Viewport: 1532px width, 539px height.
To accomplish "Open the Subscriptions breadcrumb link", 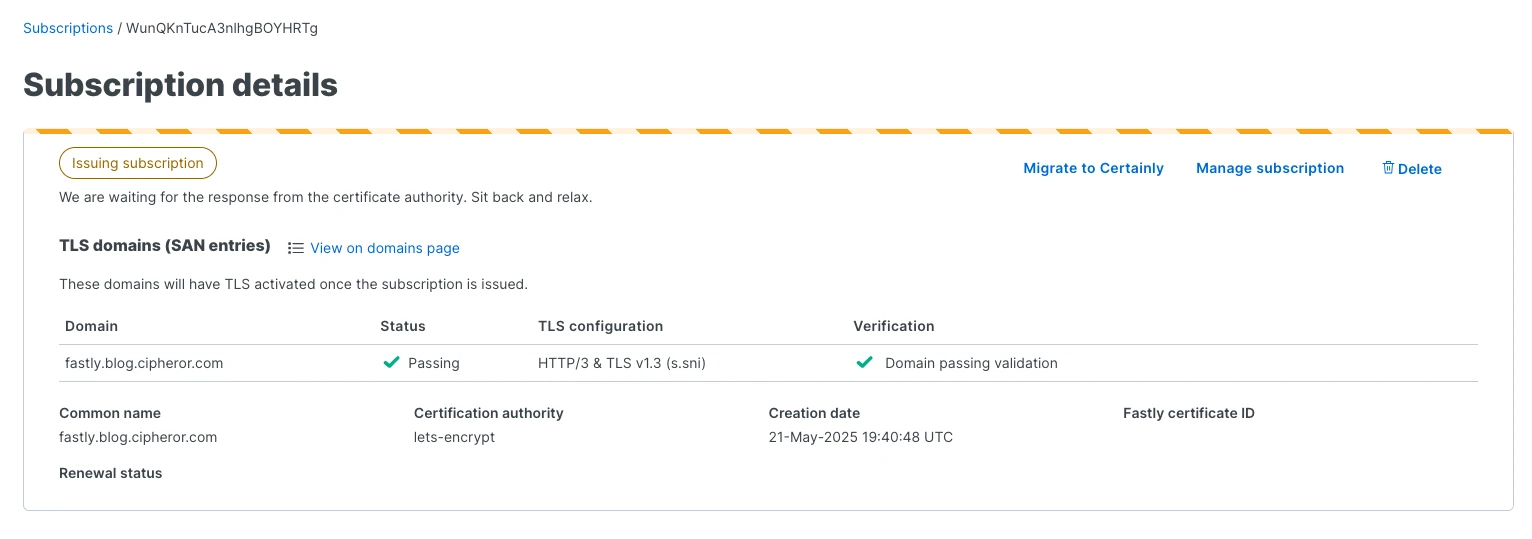I will click(68, 28).
